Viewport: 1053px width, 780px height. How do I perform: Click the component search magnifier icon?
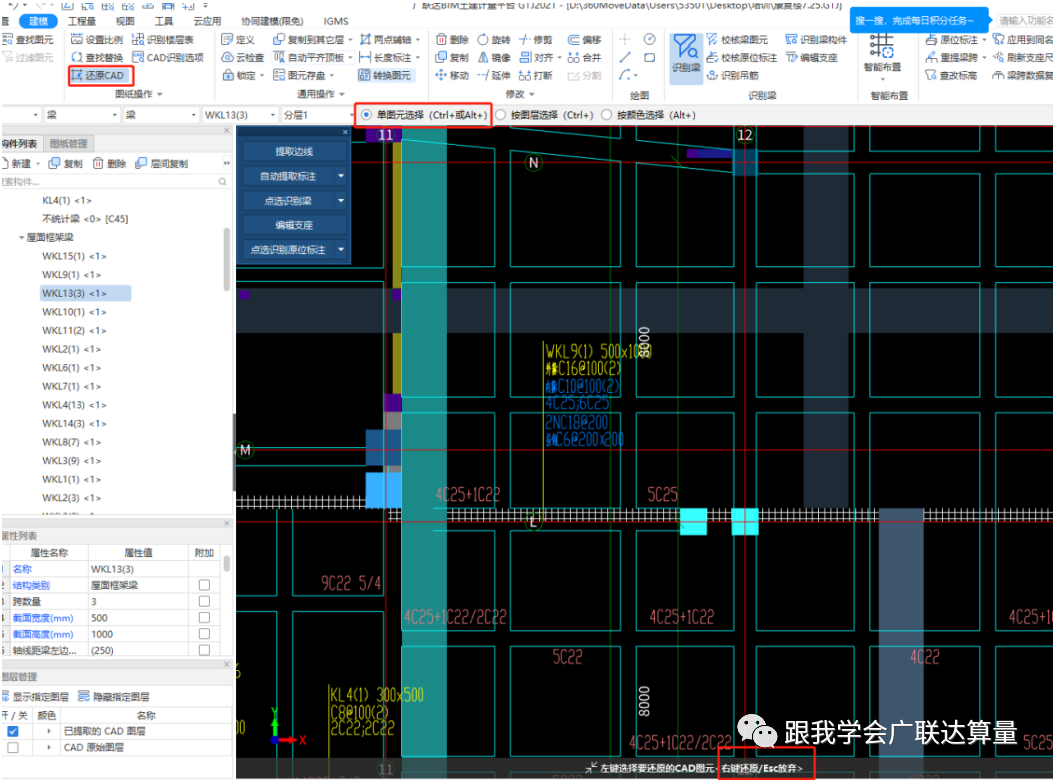point(222,181)
